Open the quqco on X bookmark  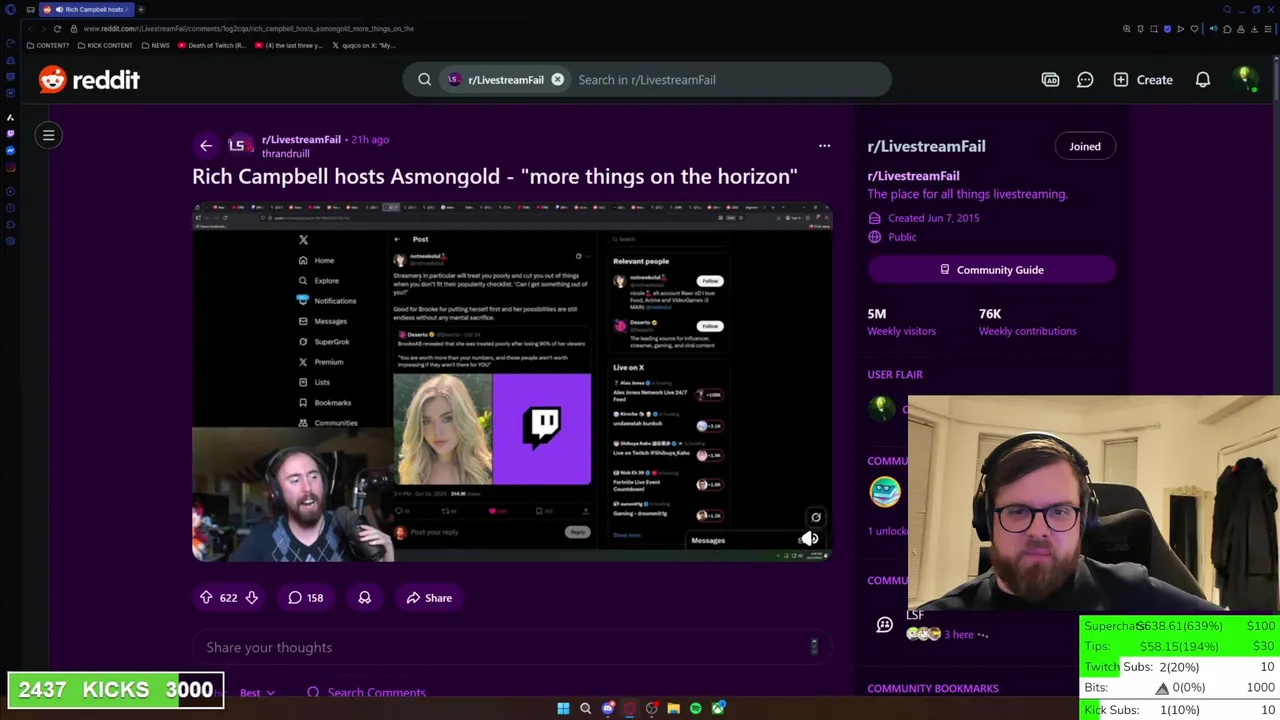click(365, 46)
